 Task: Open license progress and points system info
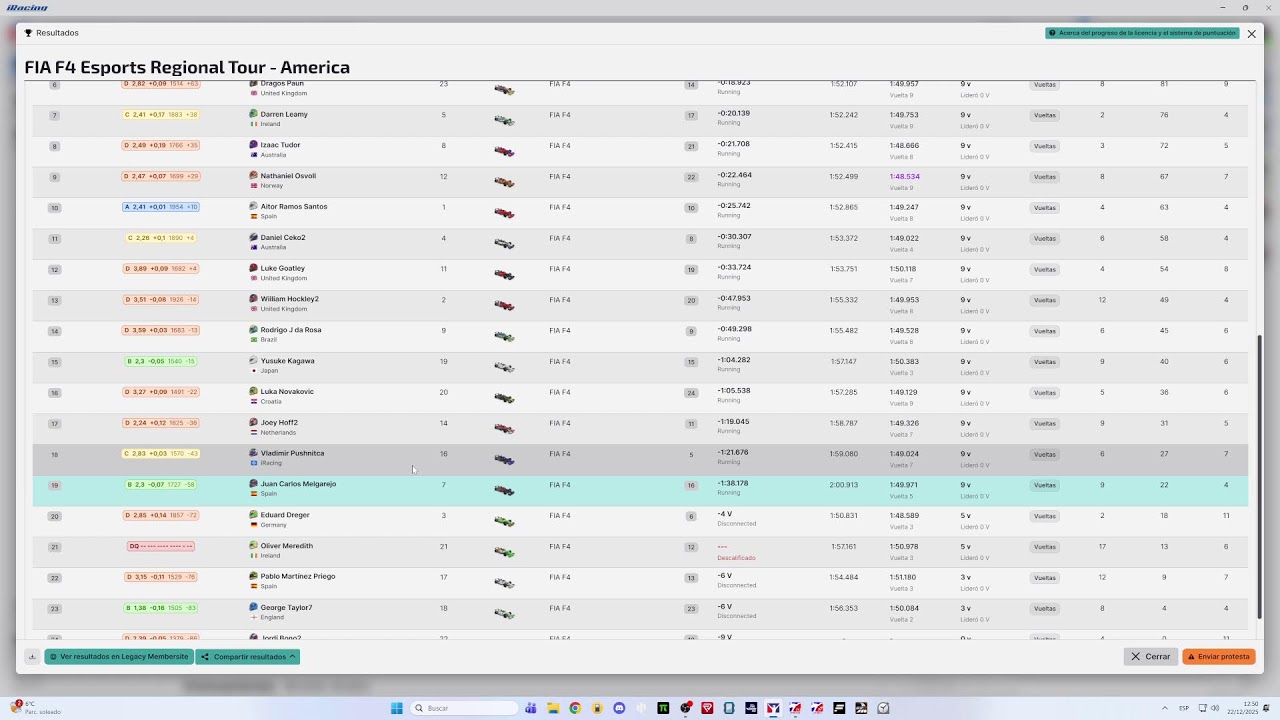pos(1142,33)
